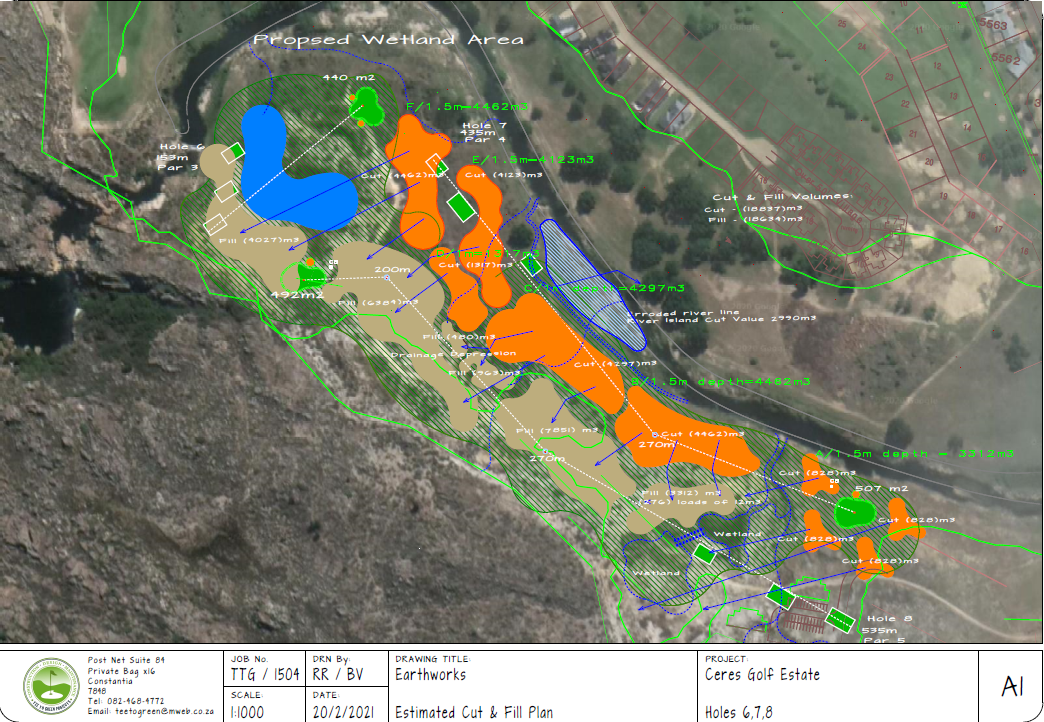Click the TTG / 1504 job number
The image size is (1044, 722).
click(265, 675)
